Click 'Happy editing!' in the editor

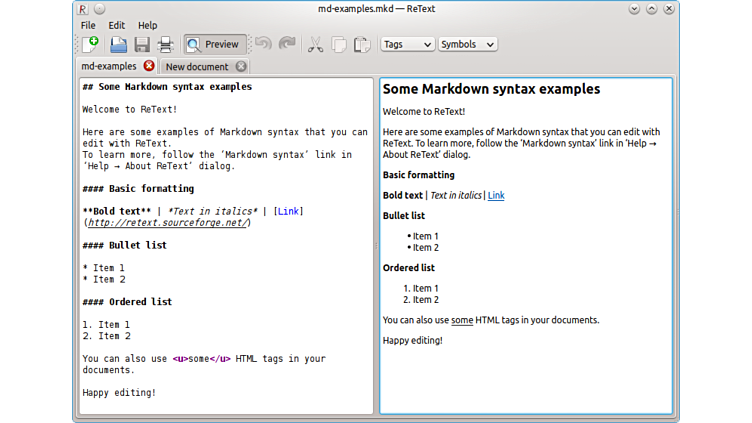pos(119,392)
